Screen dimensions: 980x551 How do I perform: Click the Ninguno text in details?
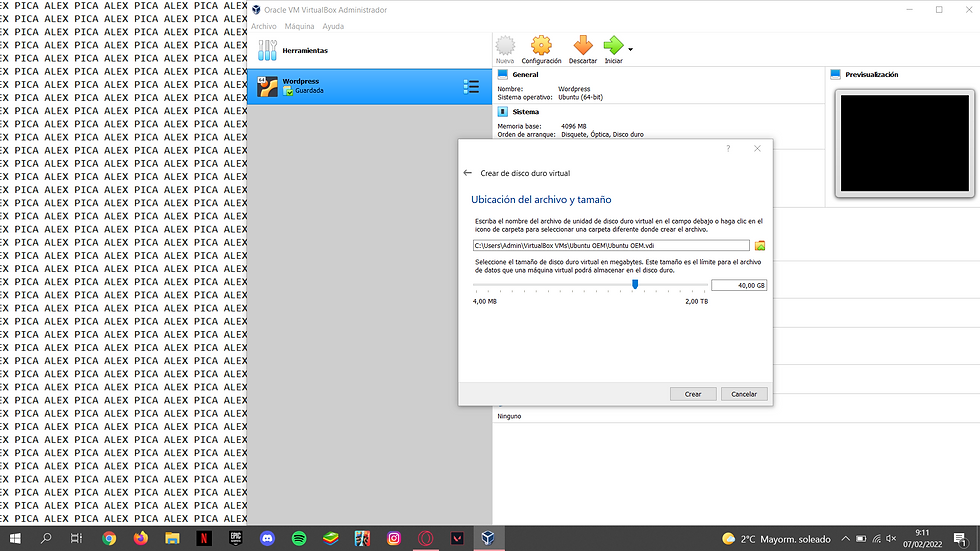pyautogui.click(x=509, y=416)
